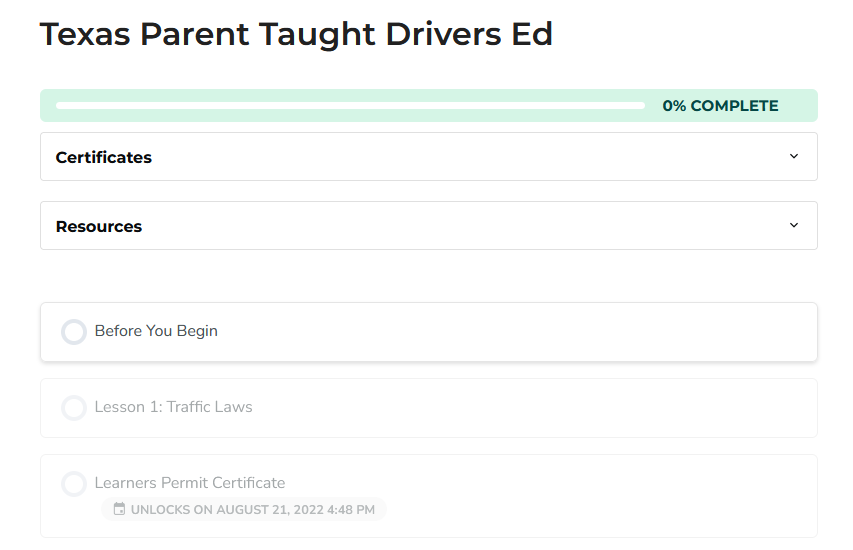The height and width of the screenshot is (550, 853).
Task: Check the Learners Permit Certificate status circle
Action: pyautogui.click(x=74, y=484)
